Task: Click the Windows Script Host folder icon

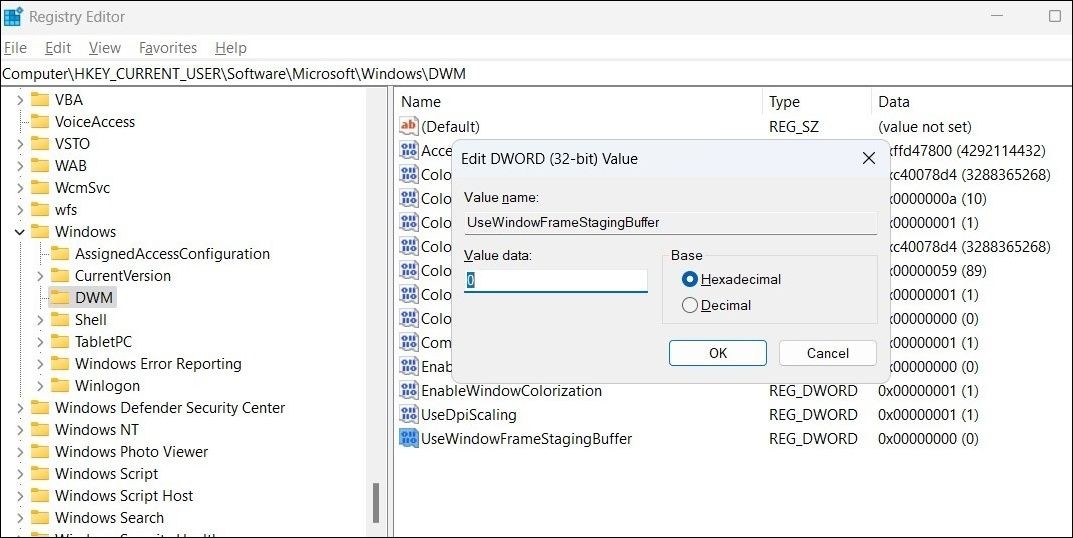Action: click(x=40, y=496)
